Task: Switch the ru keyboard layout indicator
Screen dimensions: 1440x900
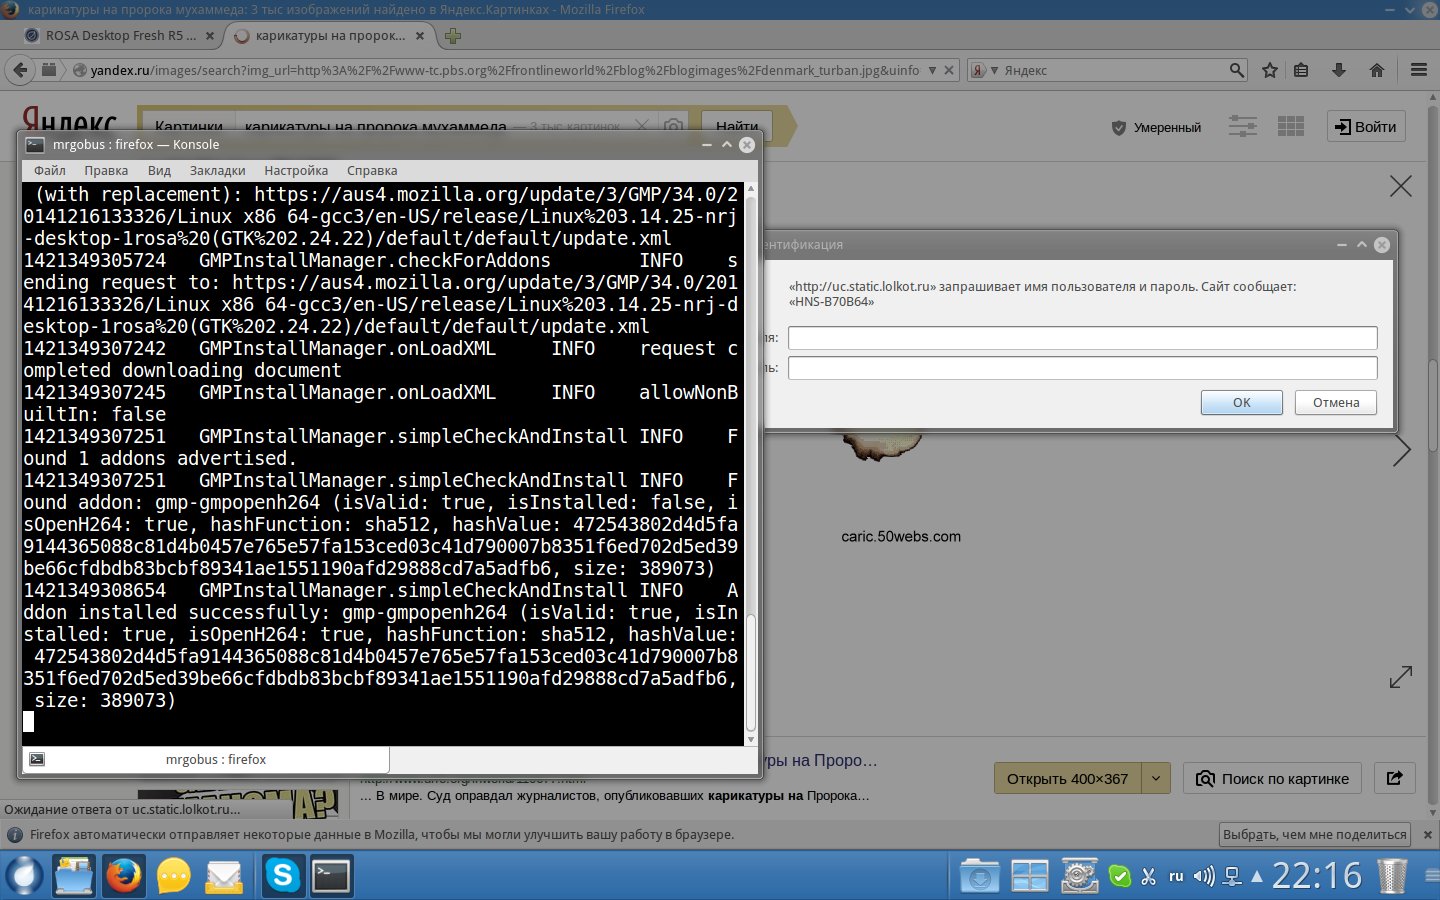Action: coord(1176,877)
